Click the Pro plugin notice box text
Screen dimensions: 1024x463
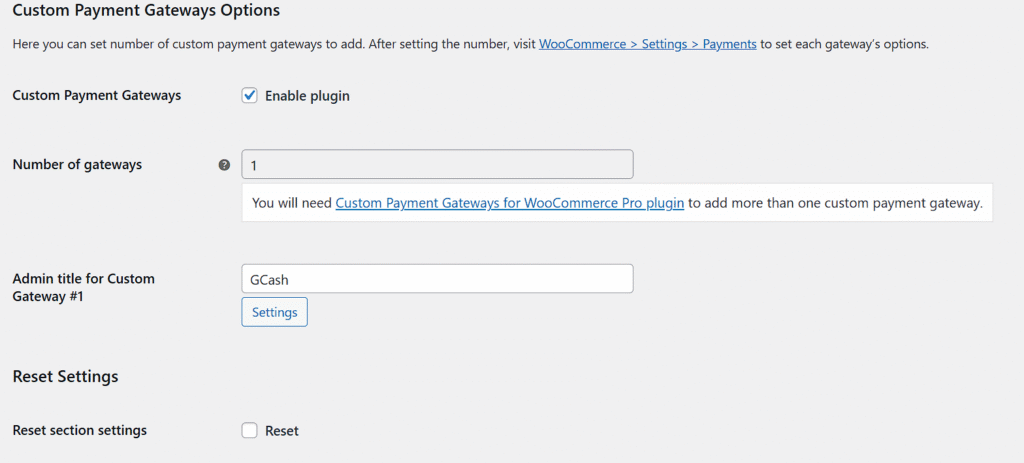(x=616, y=203)
